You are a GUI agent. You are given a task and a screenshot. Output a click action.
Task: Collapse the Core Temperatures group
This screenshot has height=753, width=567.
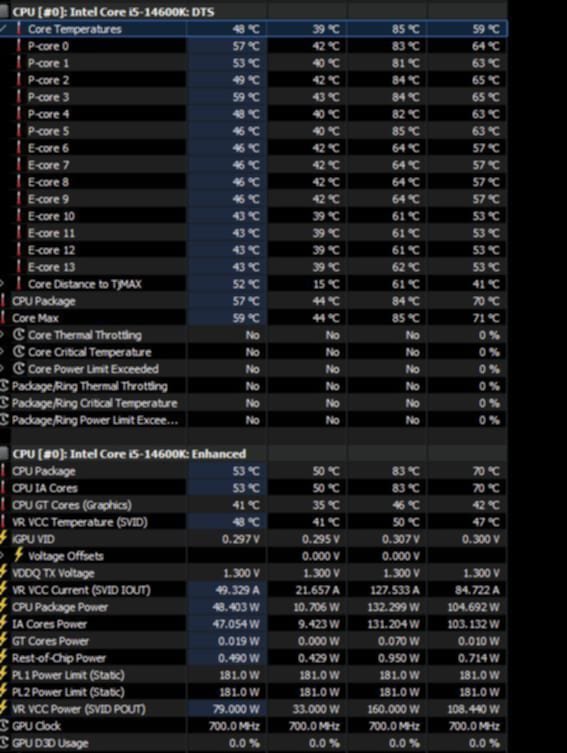3,29
